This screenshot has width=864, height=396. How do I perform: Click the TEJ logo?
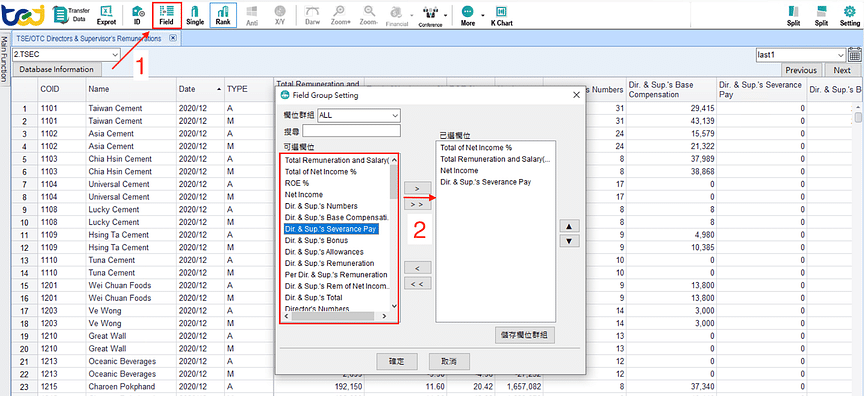23,14
